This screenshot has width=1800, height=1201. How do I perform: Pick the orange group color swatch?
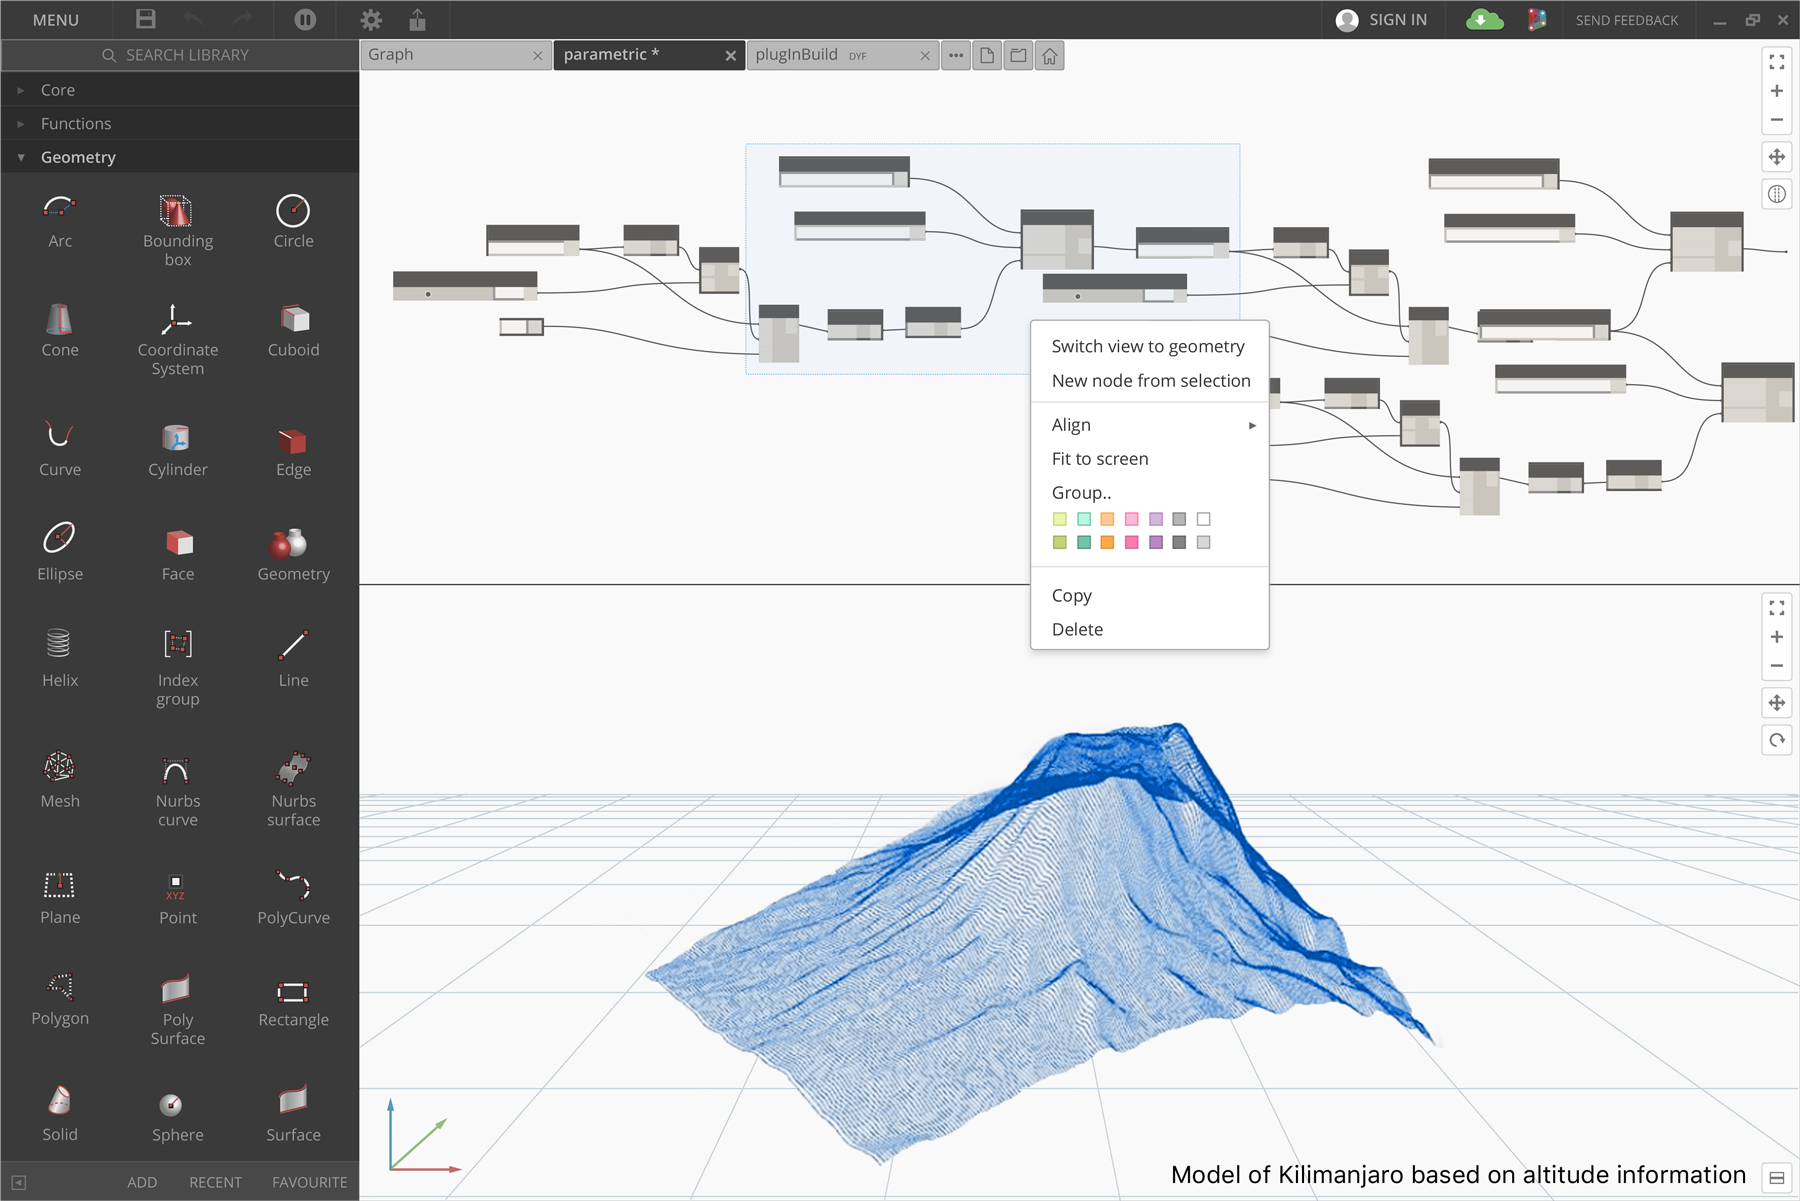pos(1107,542)
